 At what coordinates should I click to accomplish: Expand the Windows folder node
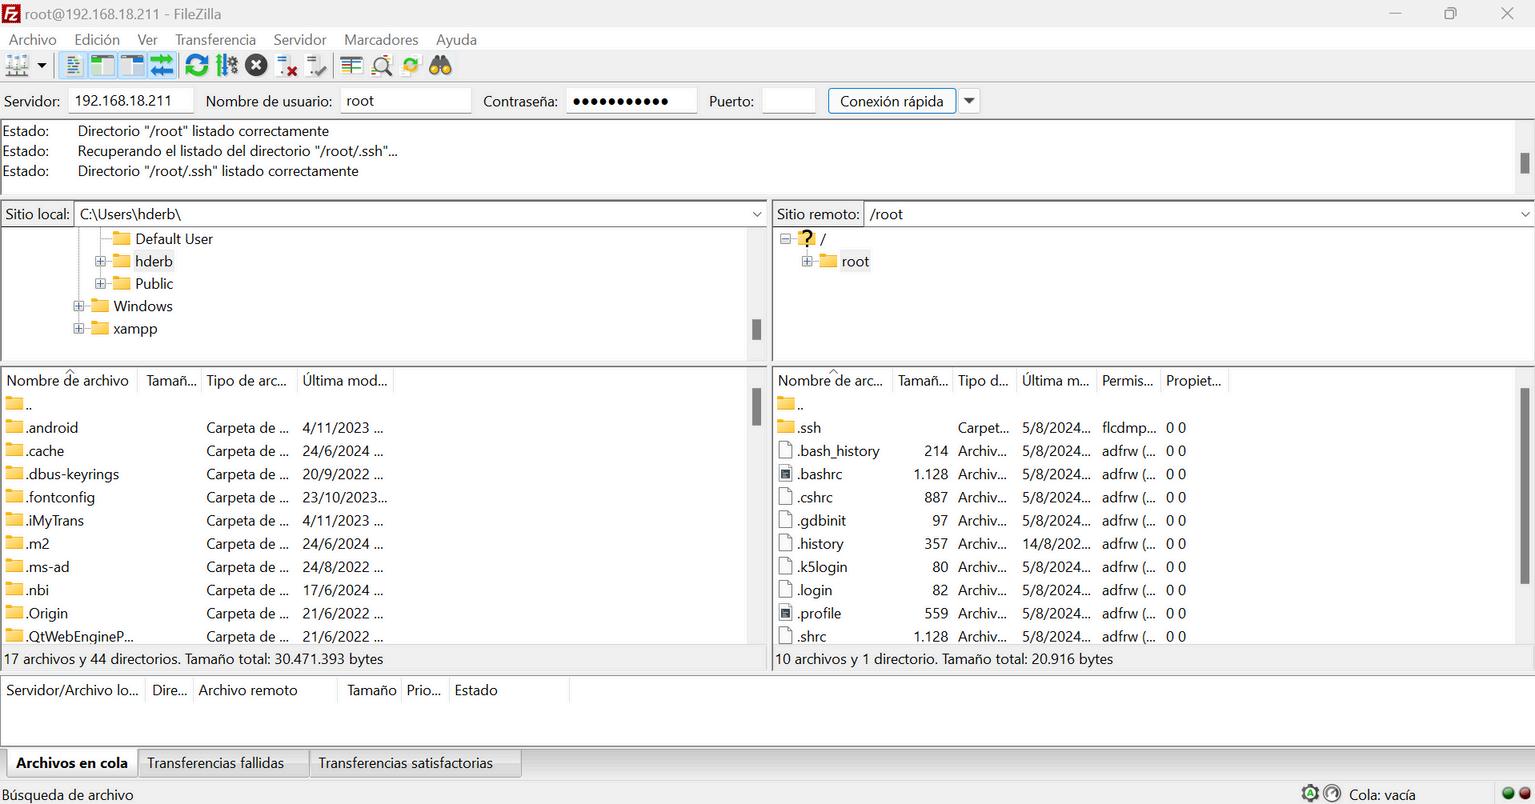pyautogui.click(x=78, y=306)
